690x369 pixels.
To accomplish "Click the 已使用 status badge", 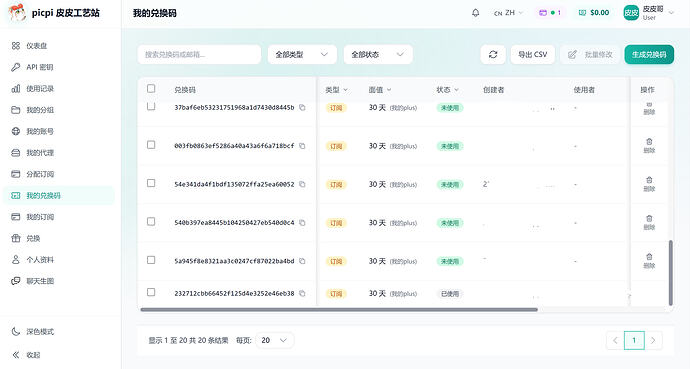I will click(450, 294).
